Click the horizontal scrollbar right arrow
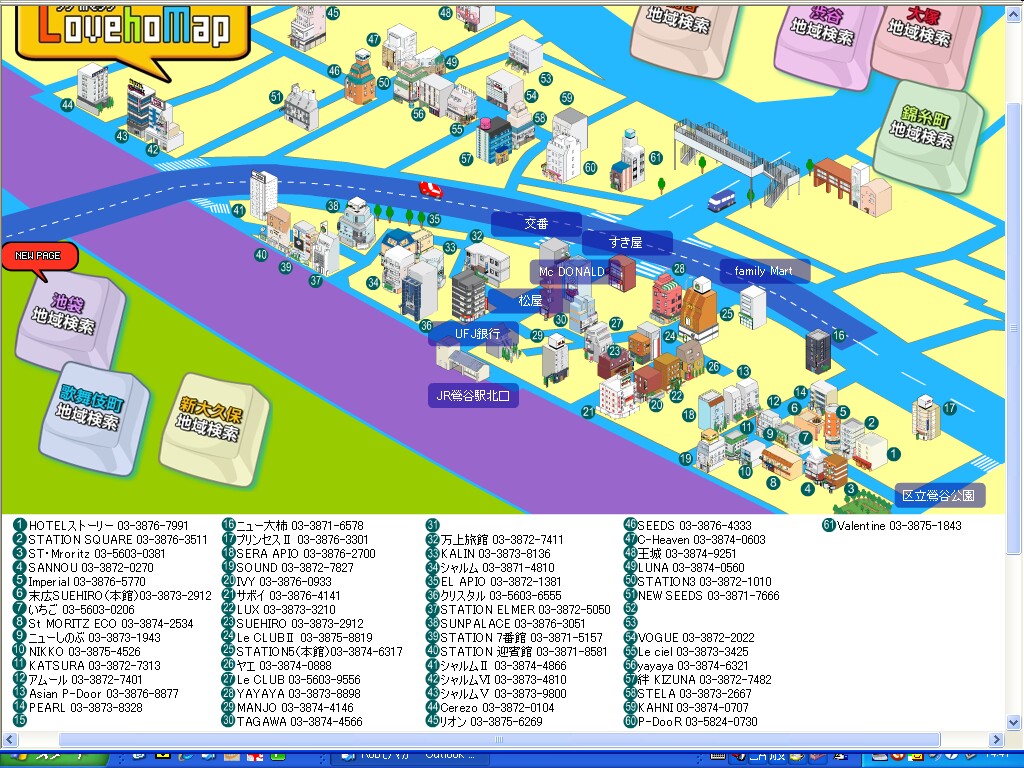 pos(996,740)
